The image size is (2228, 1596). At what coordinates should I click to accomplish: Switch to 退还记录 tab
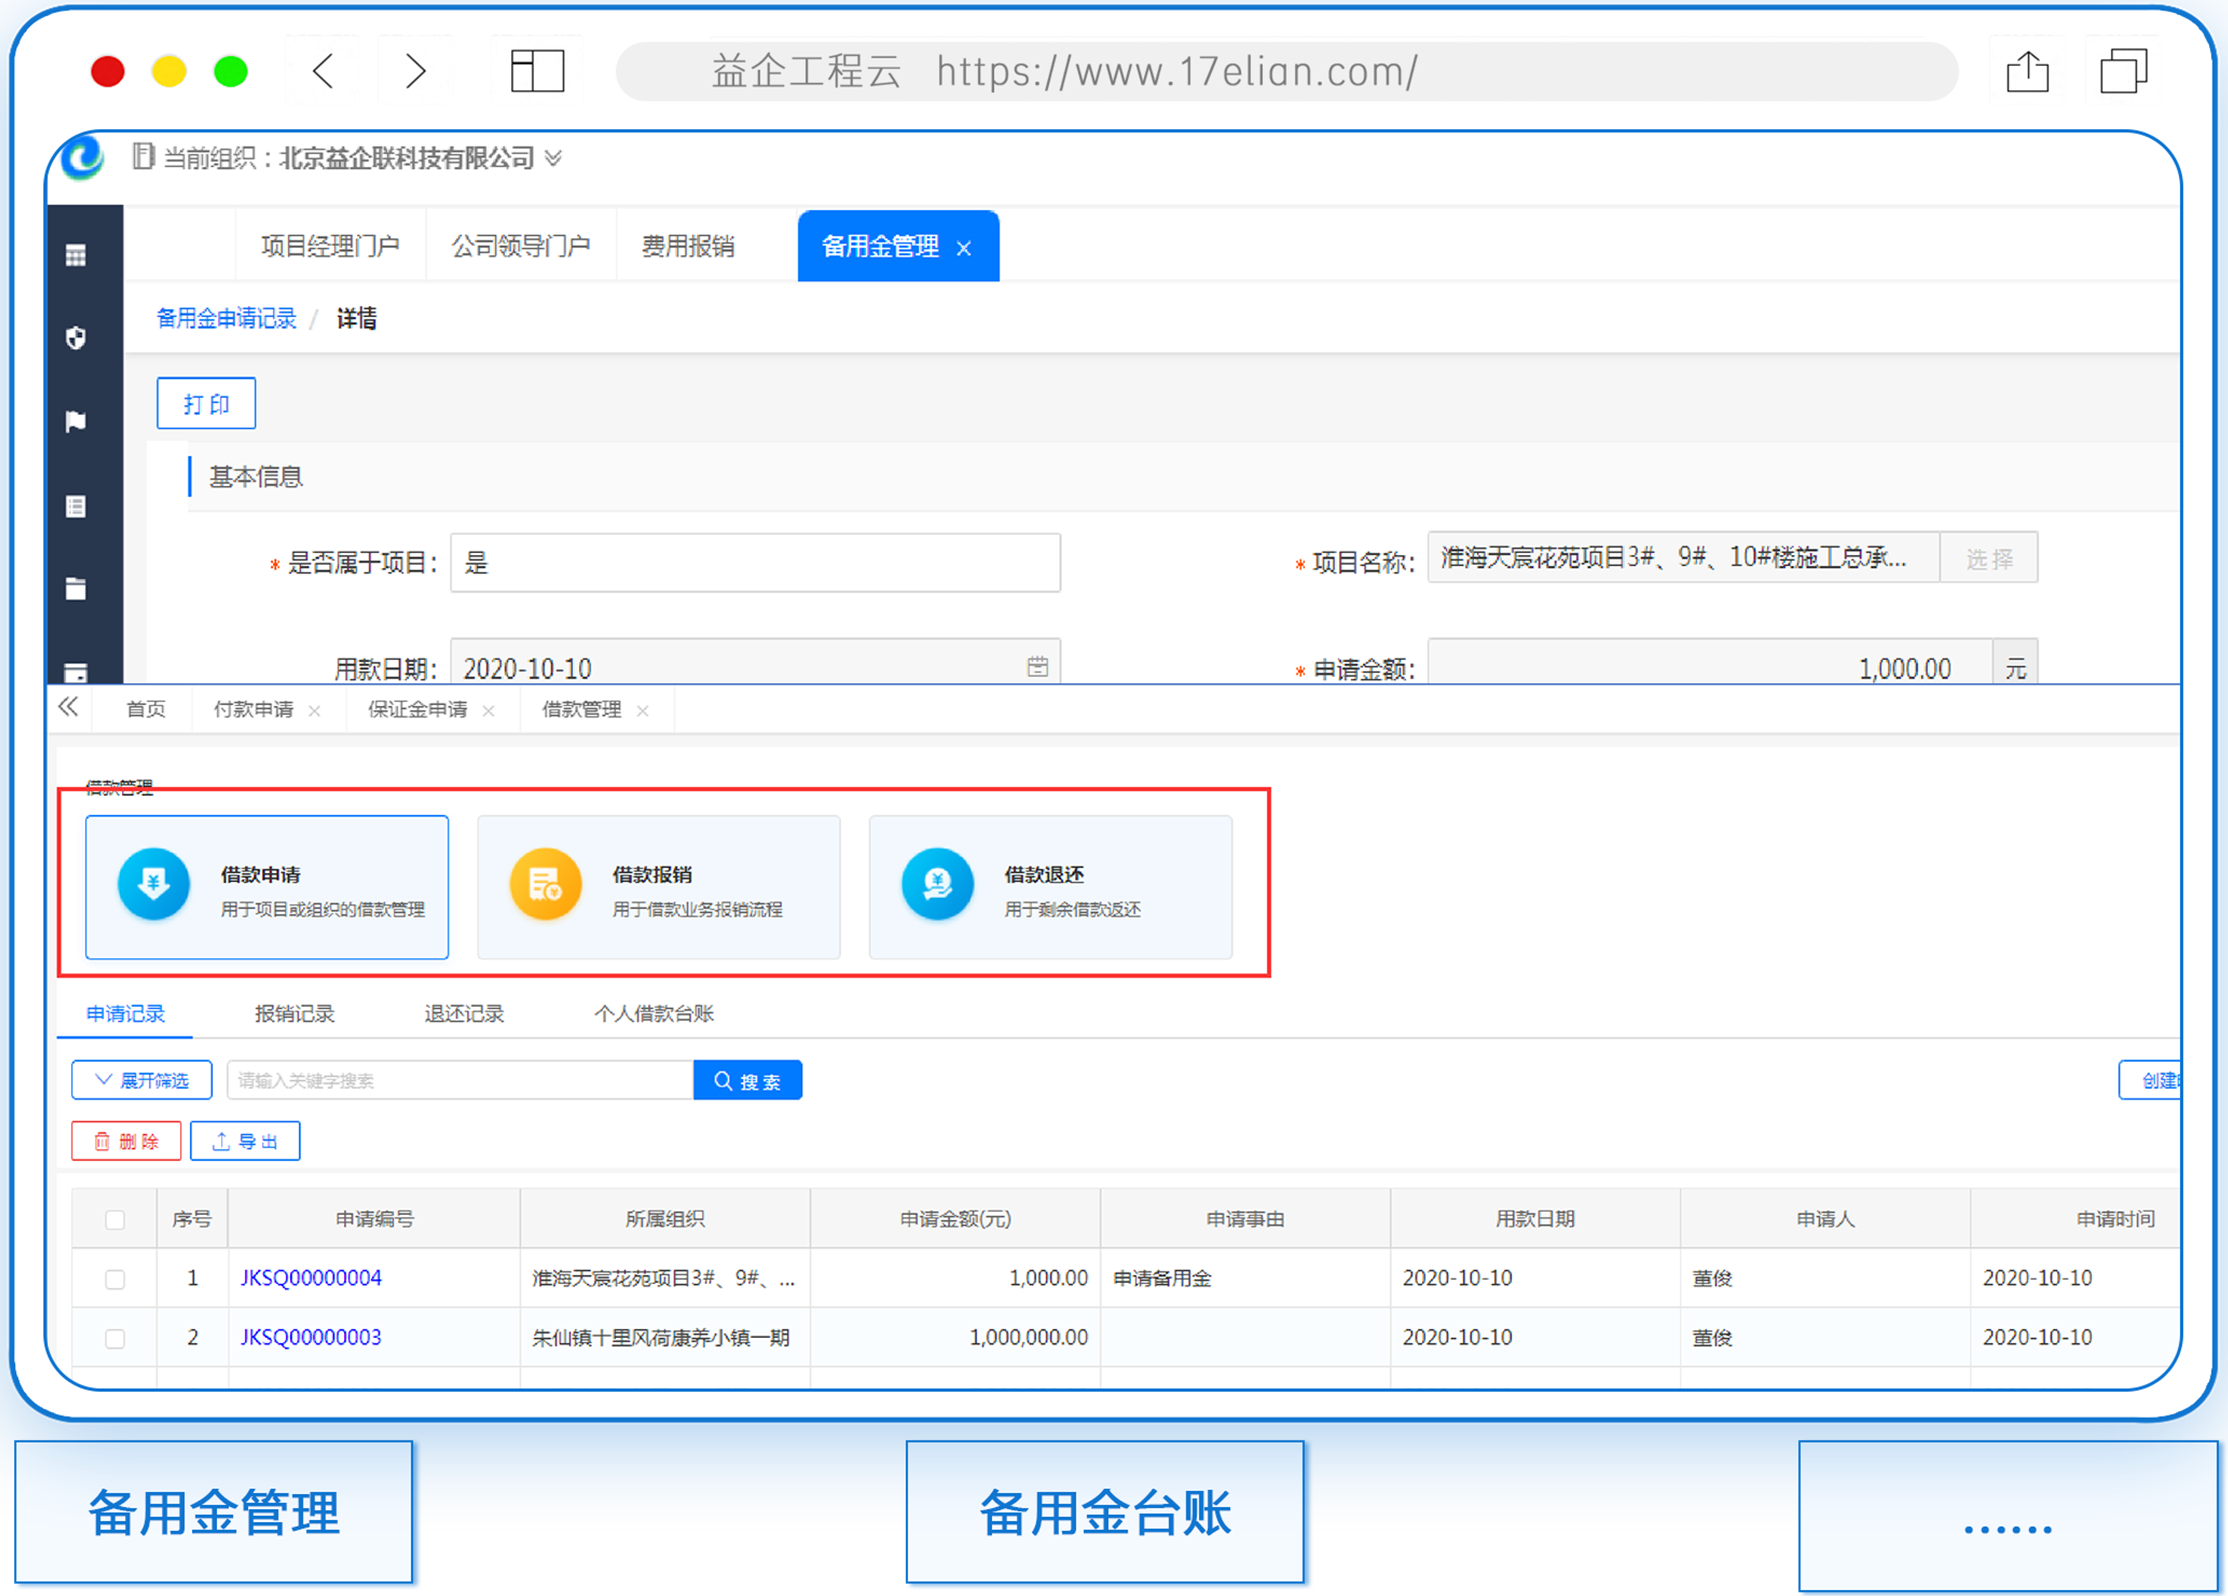pyautogui.click(x=464, y=1013)
